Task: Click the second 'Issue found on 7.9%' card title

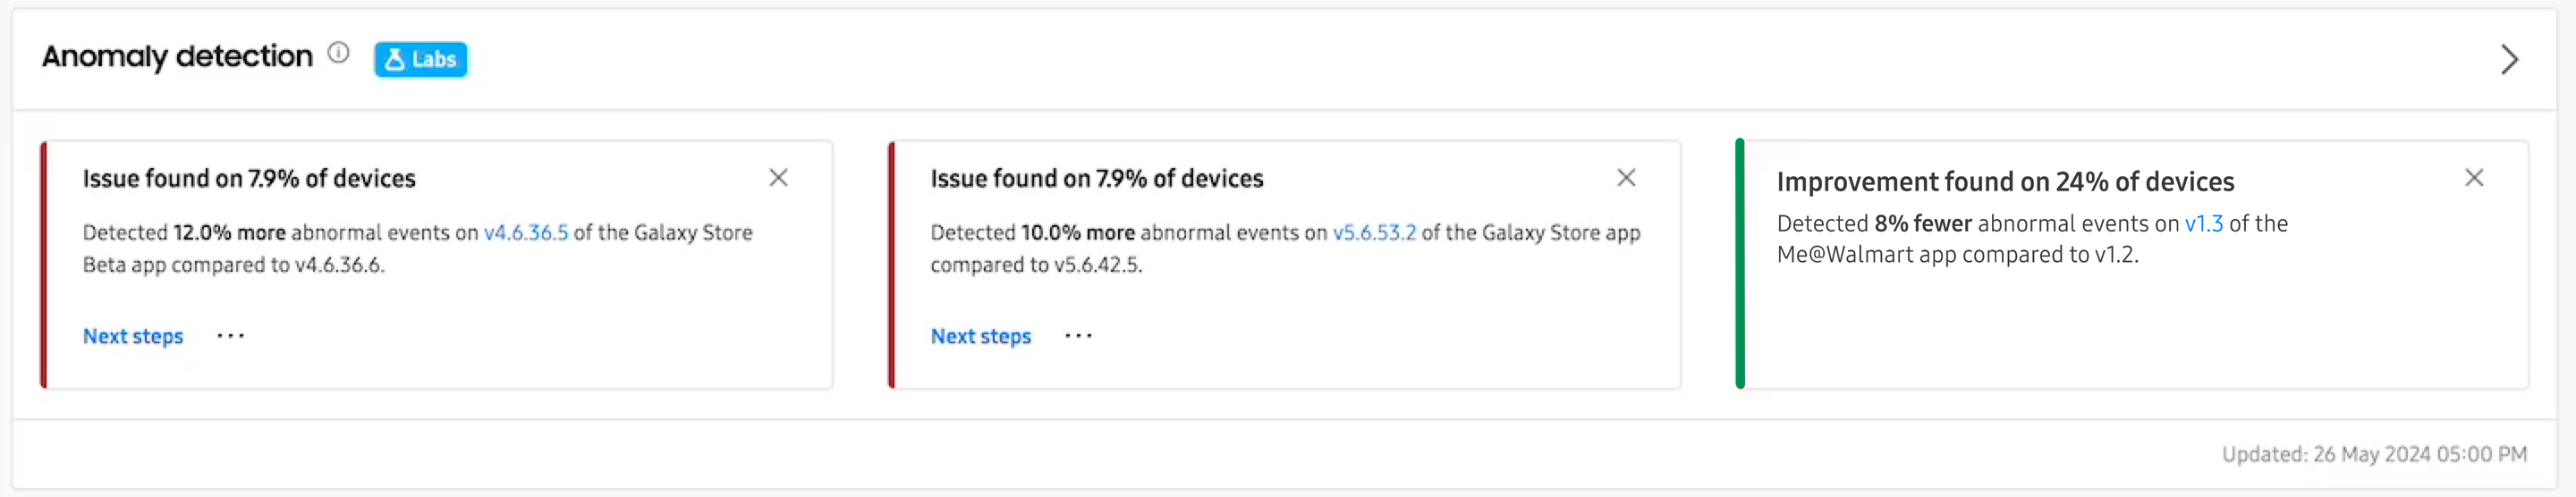Action: click(x=1097, y=179)
